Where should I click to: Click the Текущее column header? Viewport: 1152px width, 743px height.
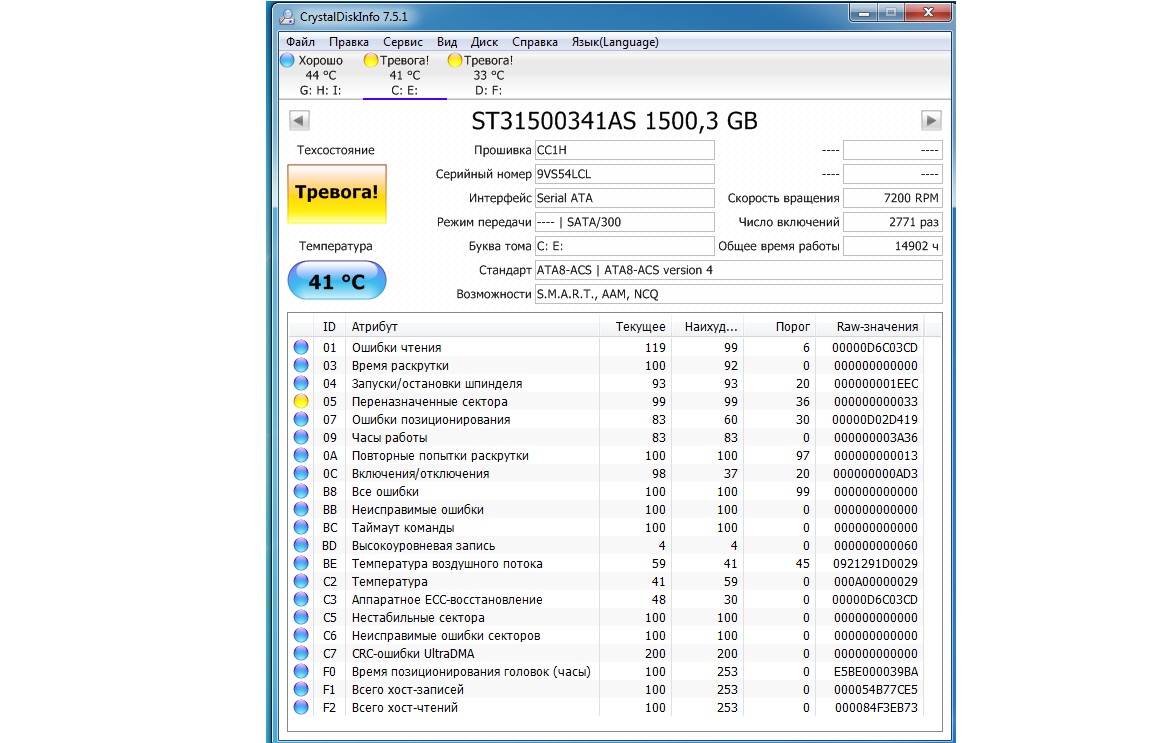(636, 326)
